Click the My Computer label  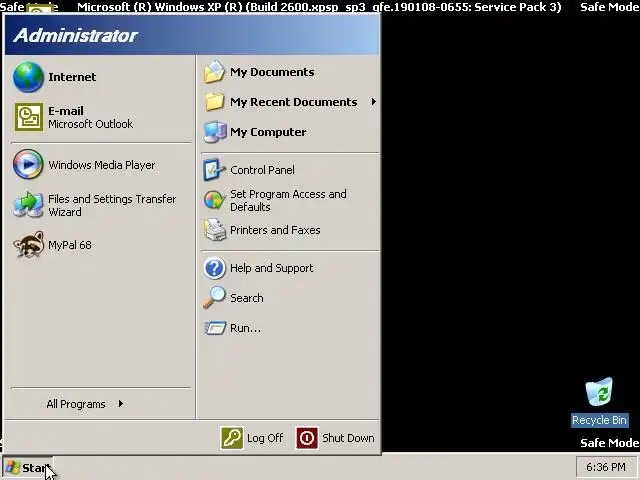(268, 132)
